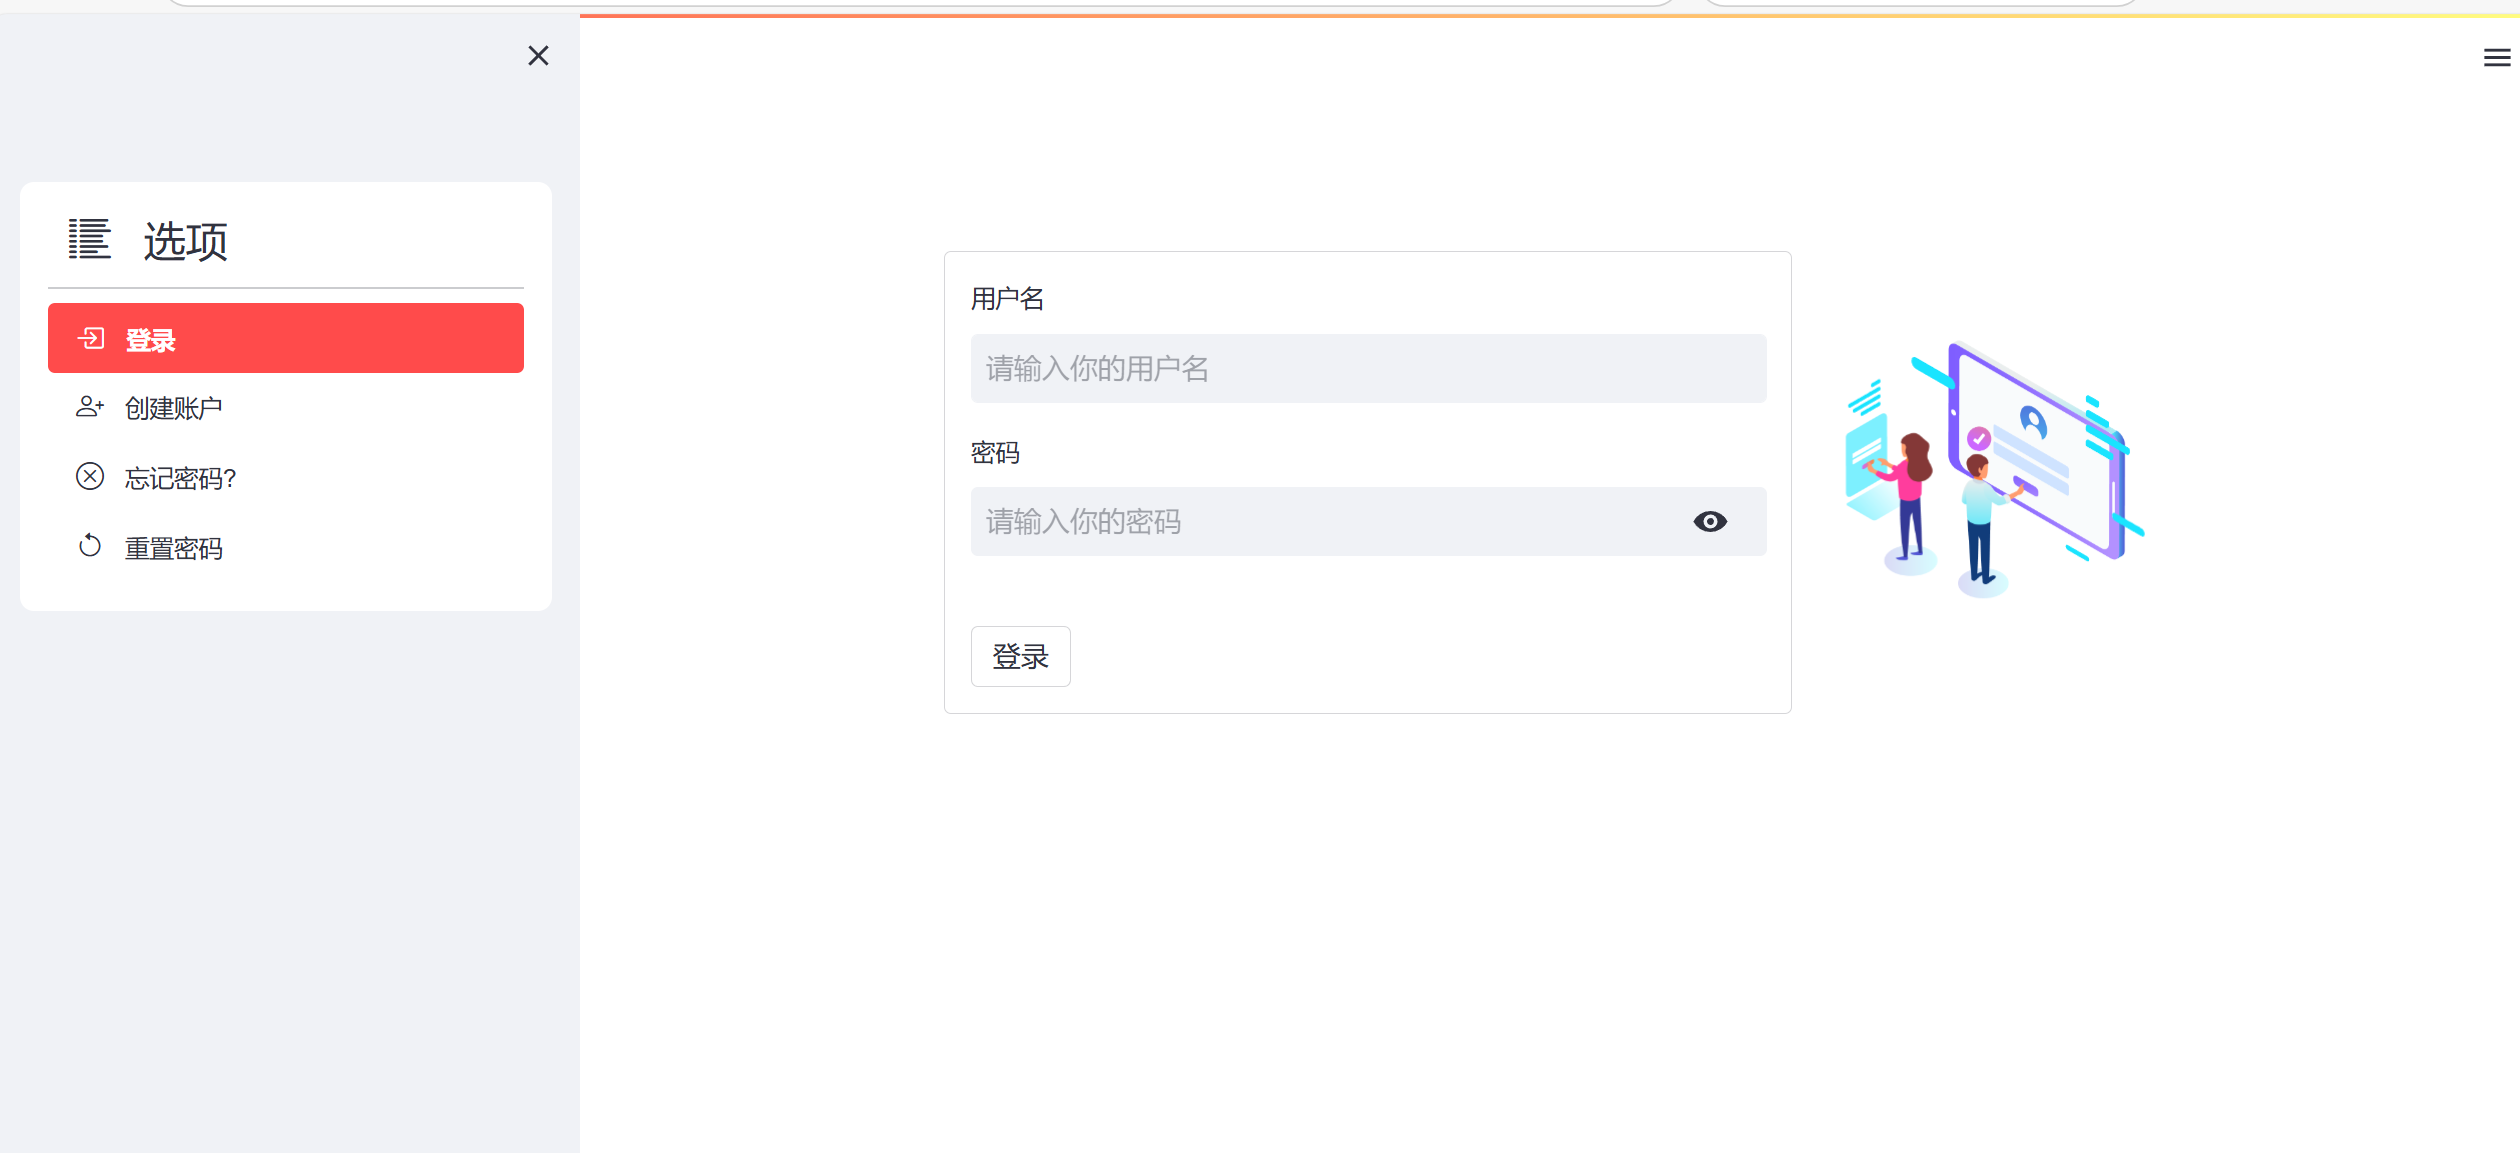2520x1153 pixels.
Task: Focus the 请输入你的密码 input field
Action: (1320, 522)
